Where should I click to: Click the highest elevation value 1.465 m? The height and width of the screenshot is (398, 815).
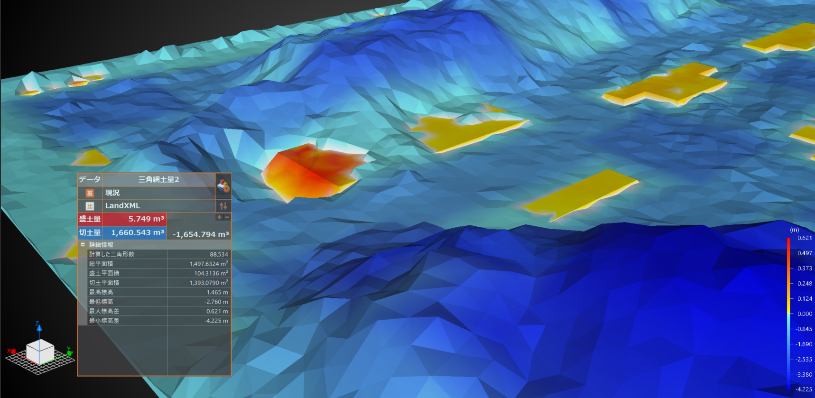(x=219, y=292)
